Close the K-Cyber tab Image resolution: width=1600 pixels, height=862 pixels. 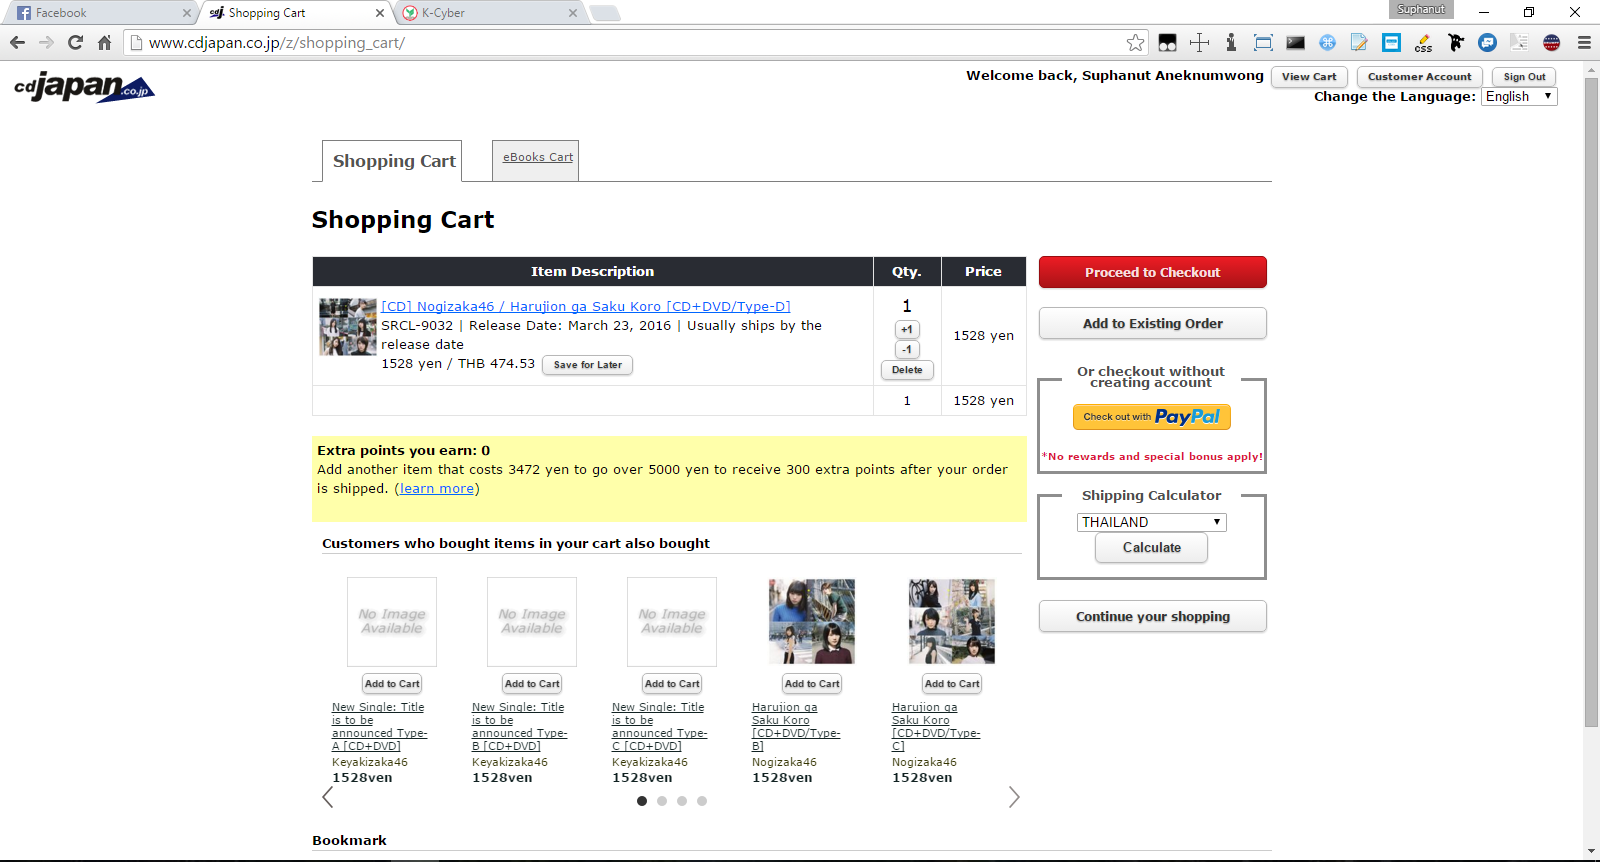[572, 13]
